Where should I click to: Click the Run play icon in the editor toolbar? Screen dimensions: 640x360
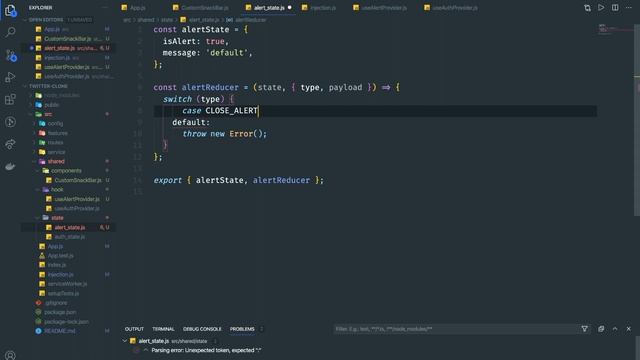(x=601, y=8)
